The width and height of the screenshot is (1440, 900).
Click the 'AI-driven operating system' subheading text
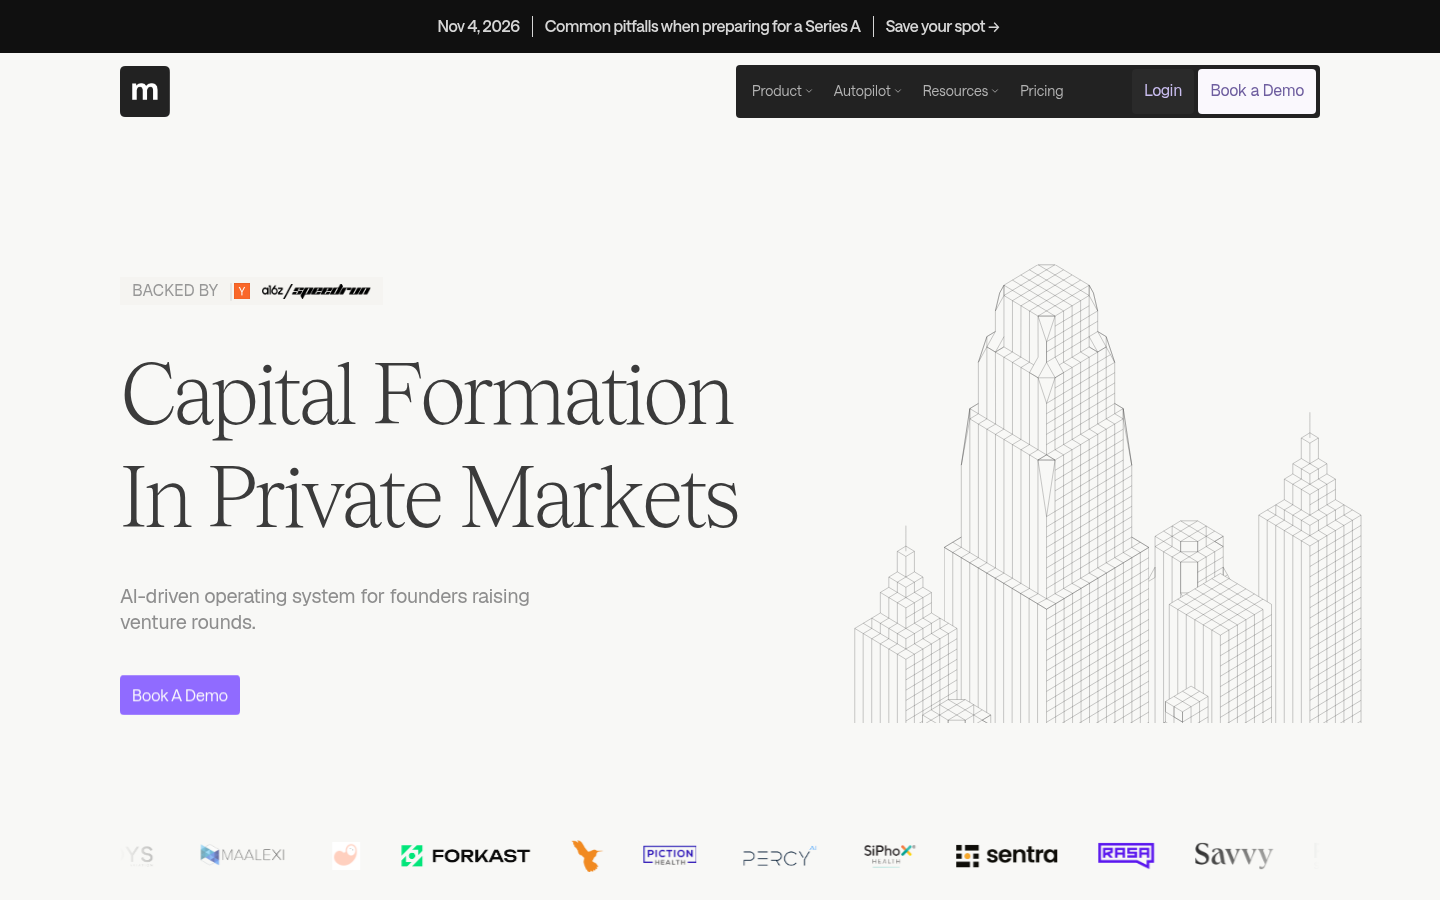point(325,609)
